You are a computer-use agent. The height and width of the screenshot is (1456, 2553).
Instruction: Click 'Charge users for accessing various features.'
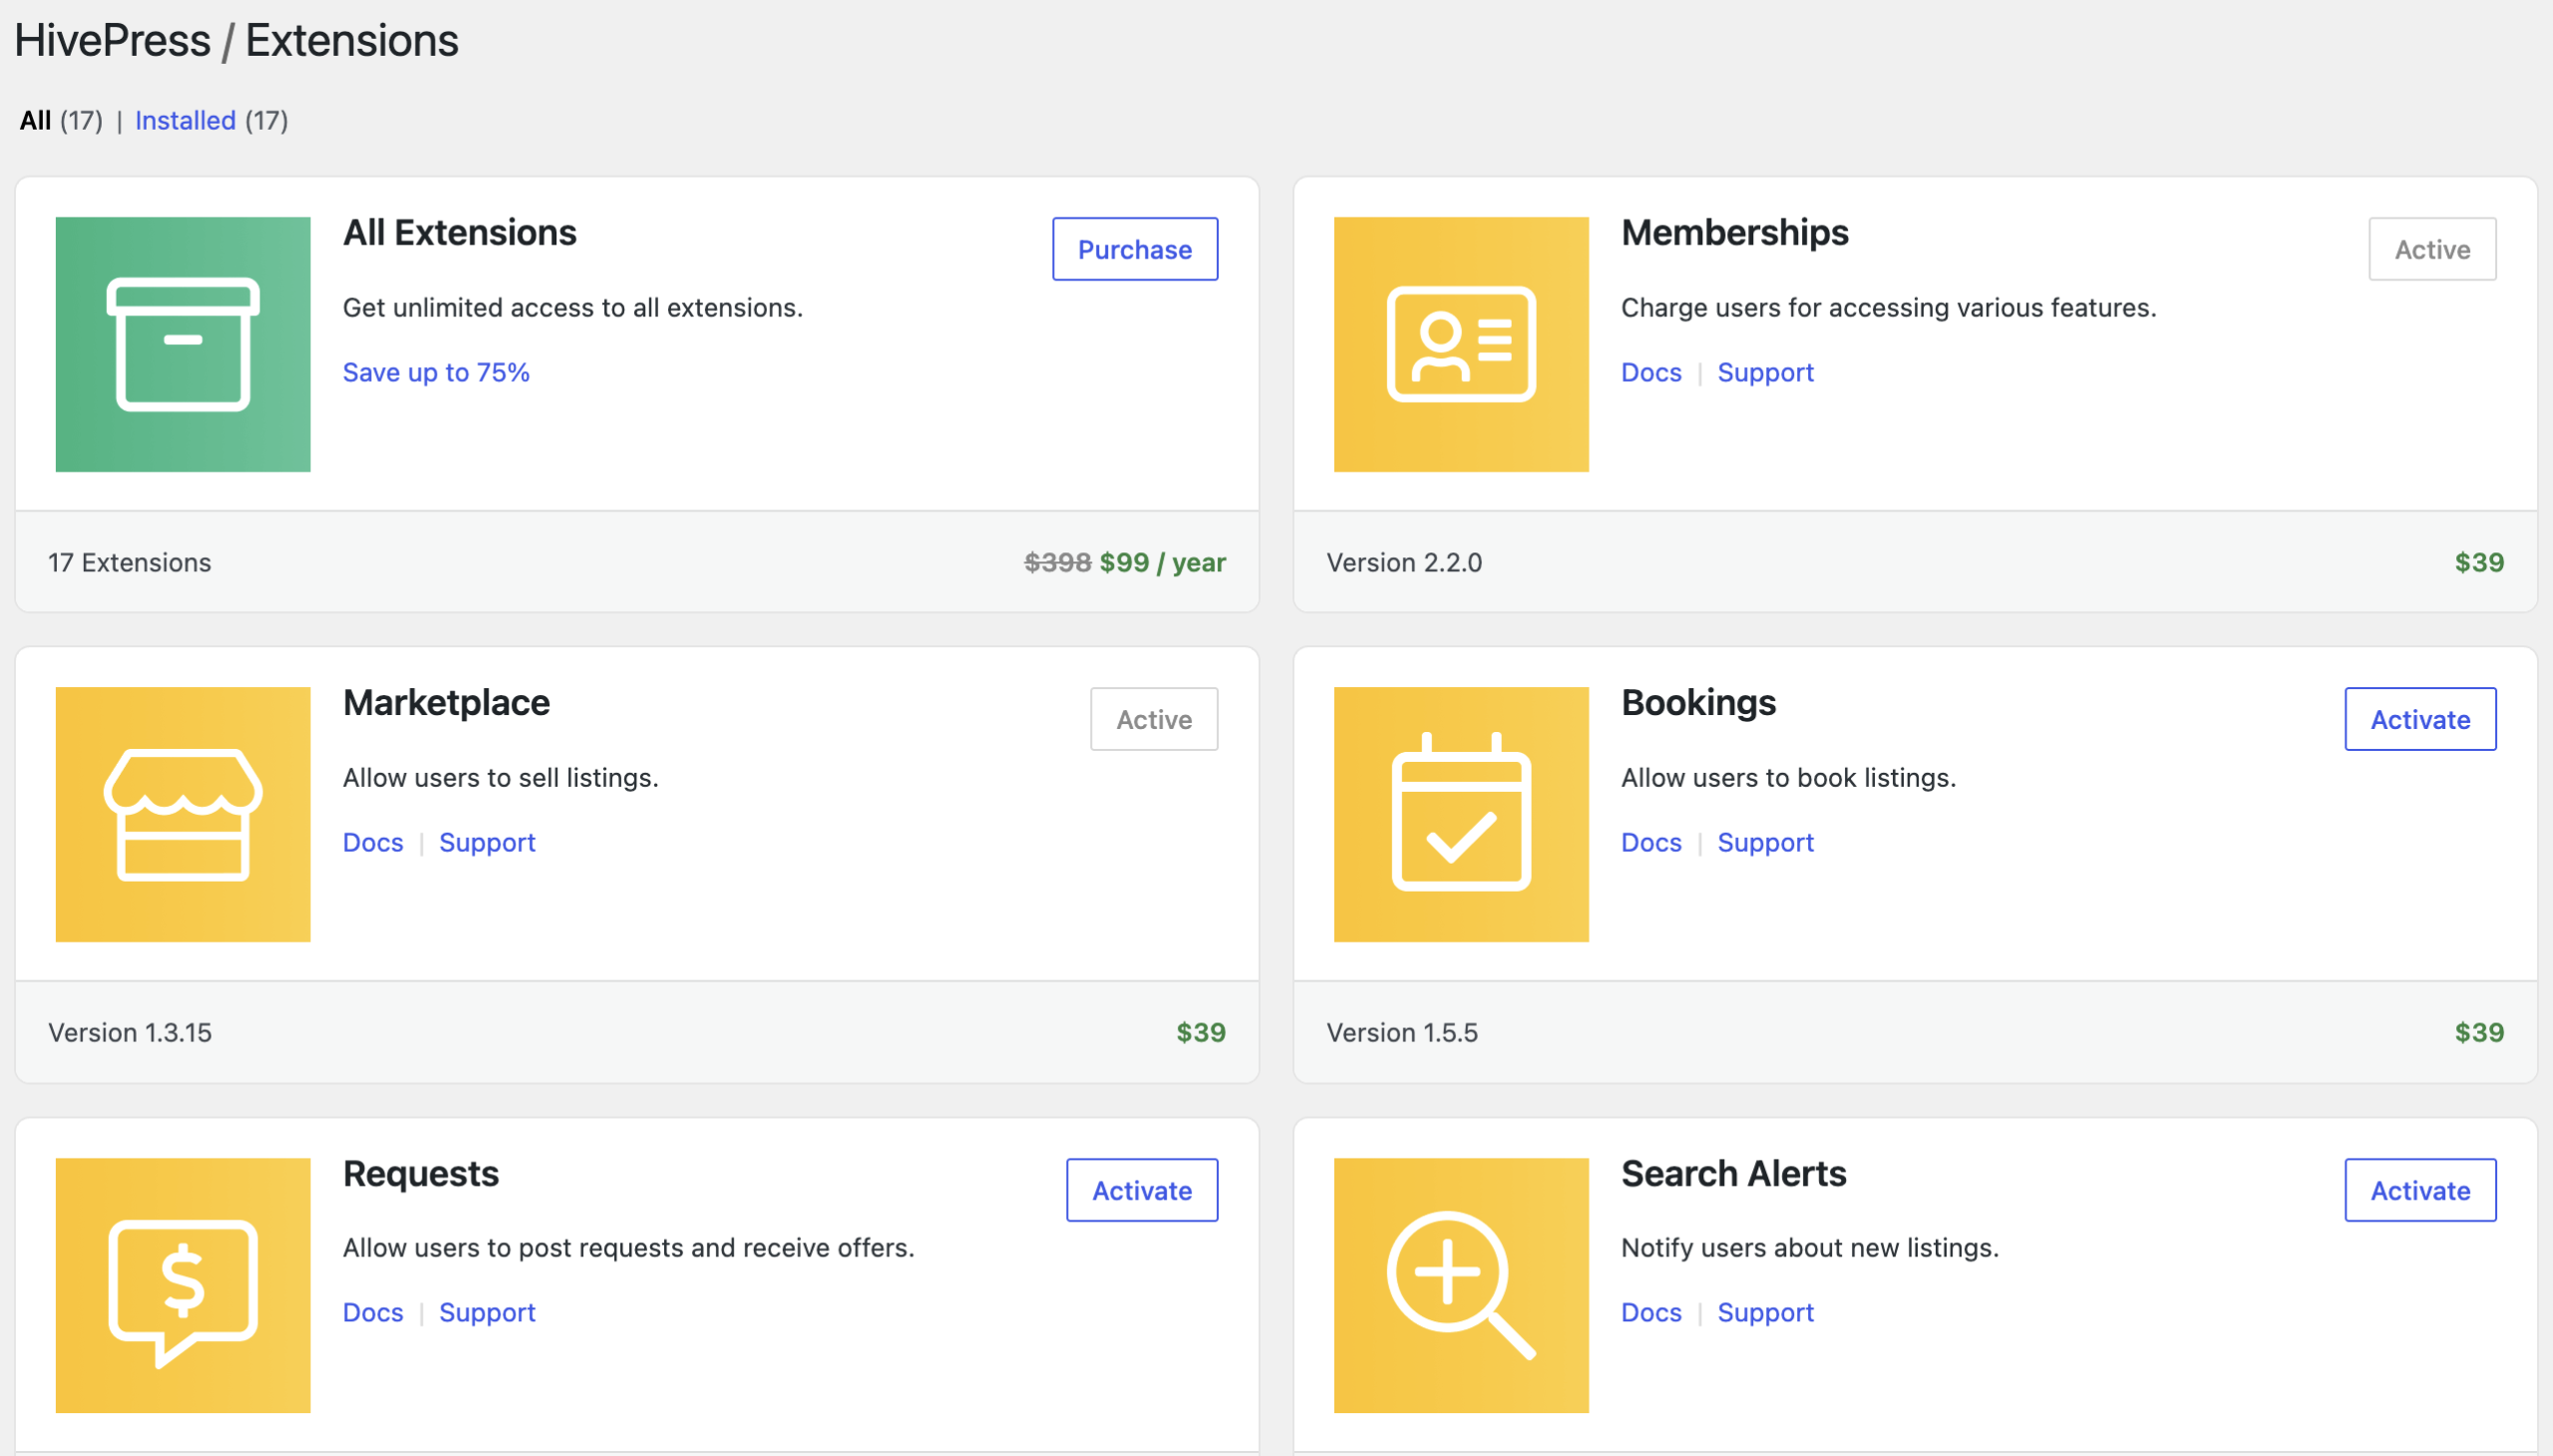click(1888, 307)
